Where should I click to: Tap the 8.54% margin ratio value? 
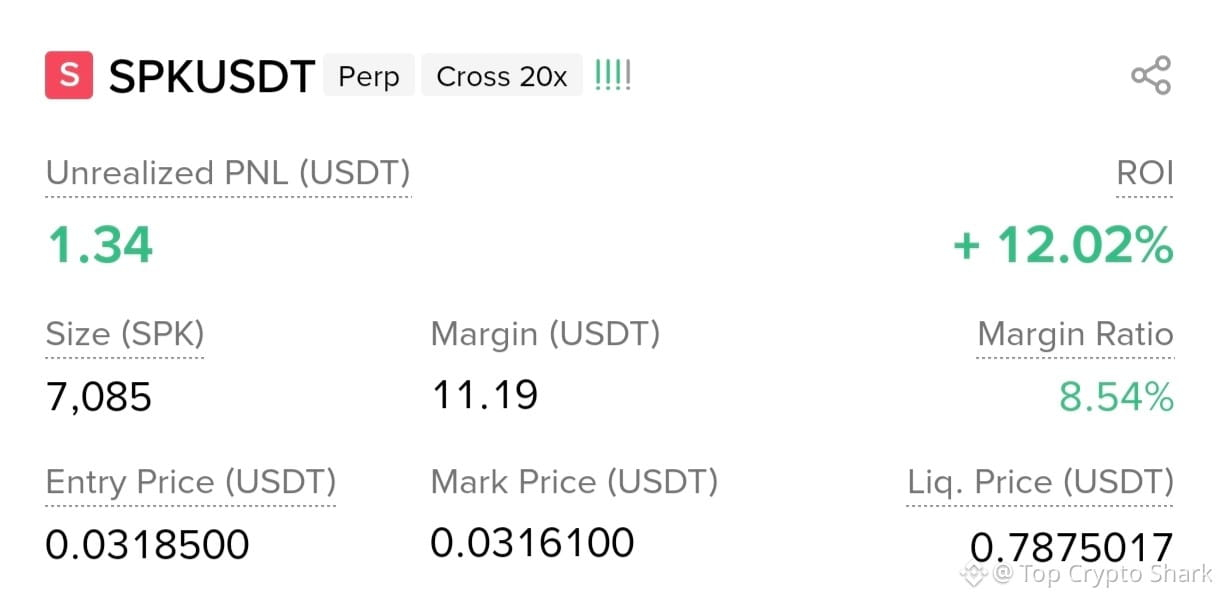tap(1116, 398)
